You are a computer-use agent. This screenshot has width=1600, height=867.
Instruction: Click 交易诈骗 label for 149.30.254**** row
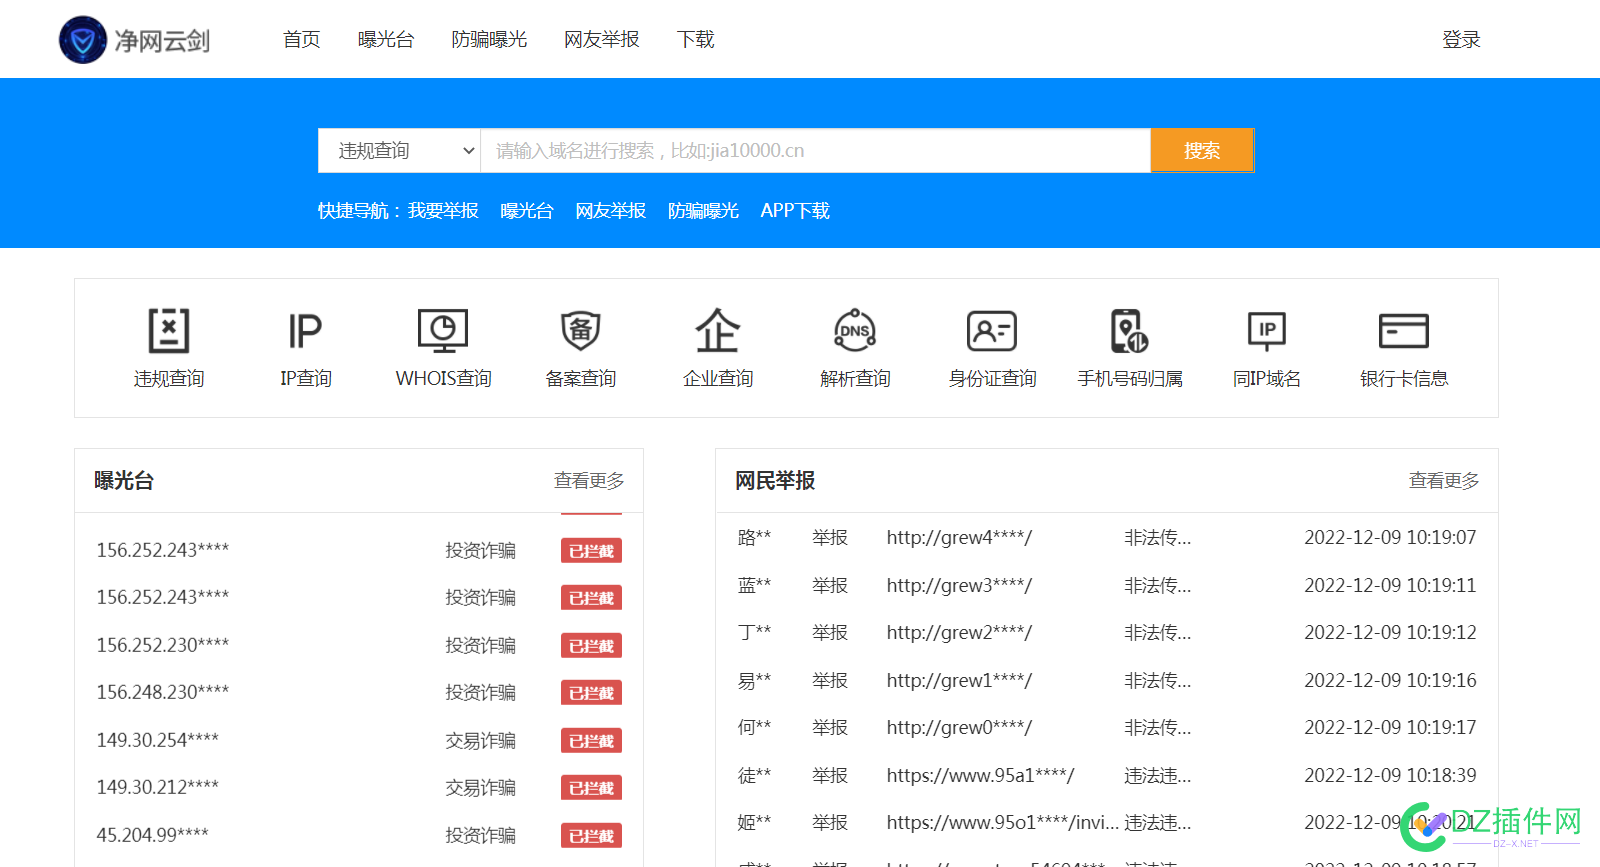coord(481,741)
